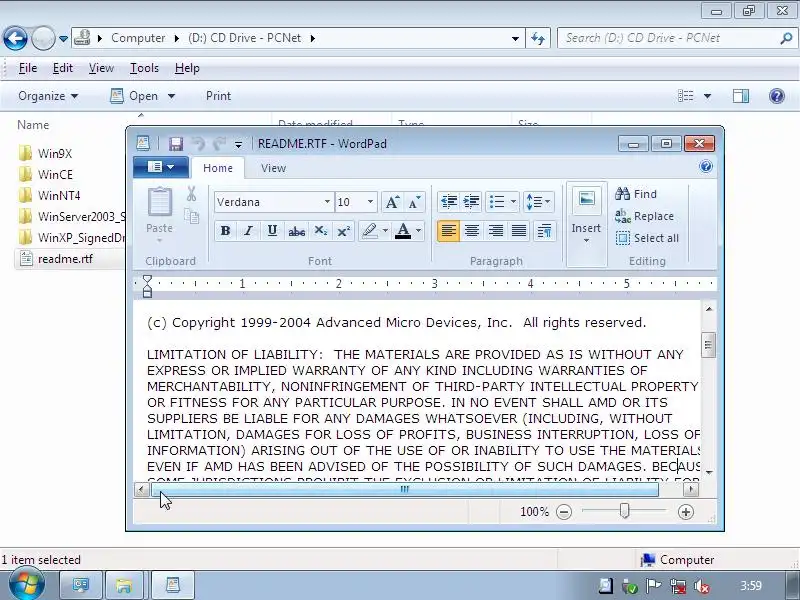This screenshot has height=600, width=800.
Task: Click Print in Explorer toolbar
Action: click(x=218, y=96)
